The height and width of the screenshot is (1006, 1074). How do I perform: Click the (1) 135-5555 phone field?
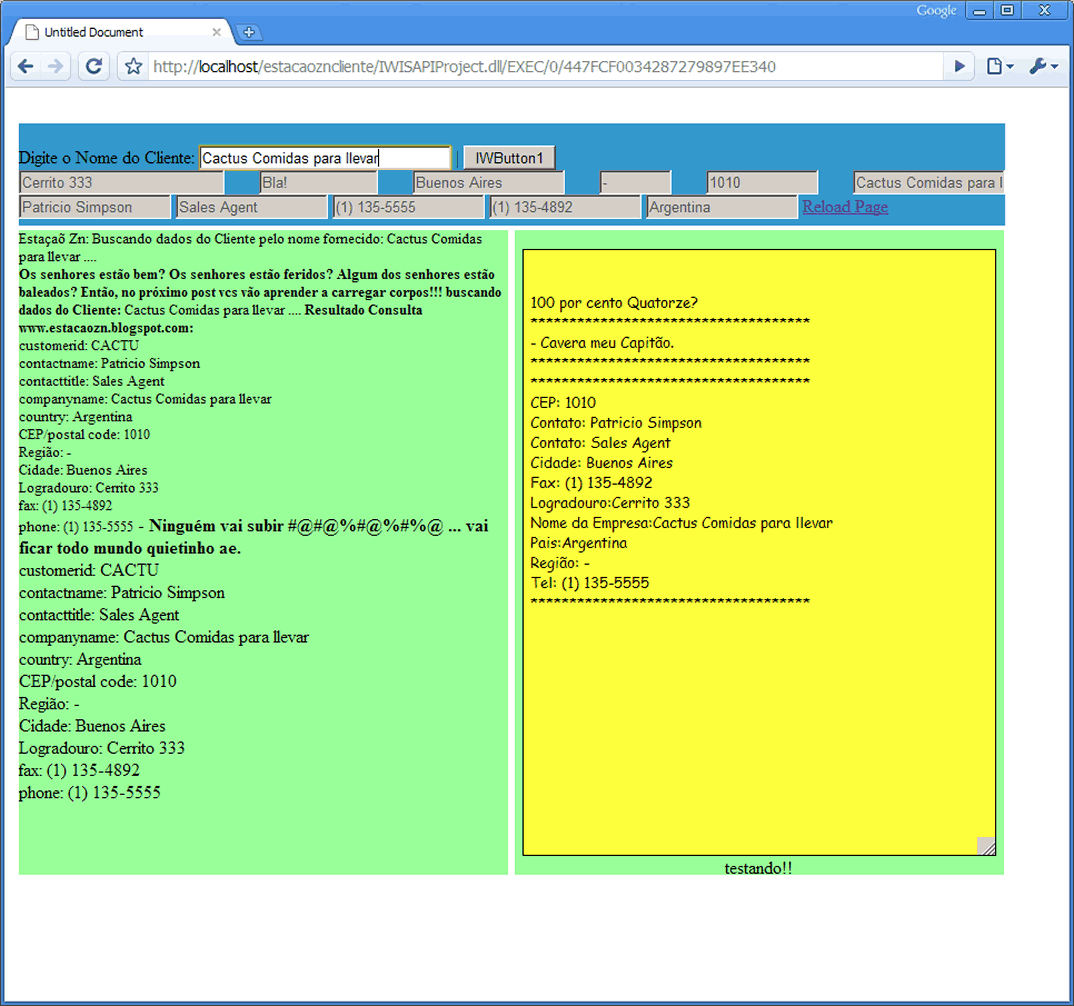[408, 207]
